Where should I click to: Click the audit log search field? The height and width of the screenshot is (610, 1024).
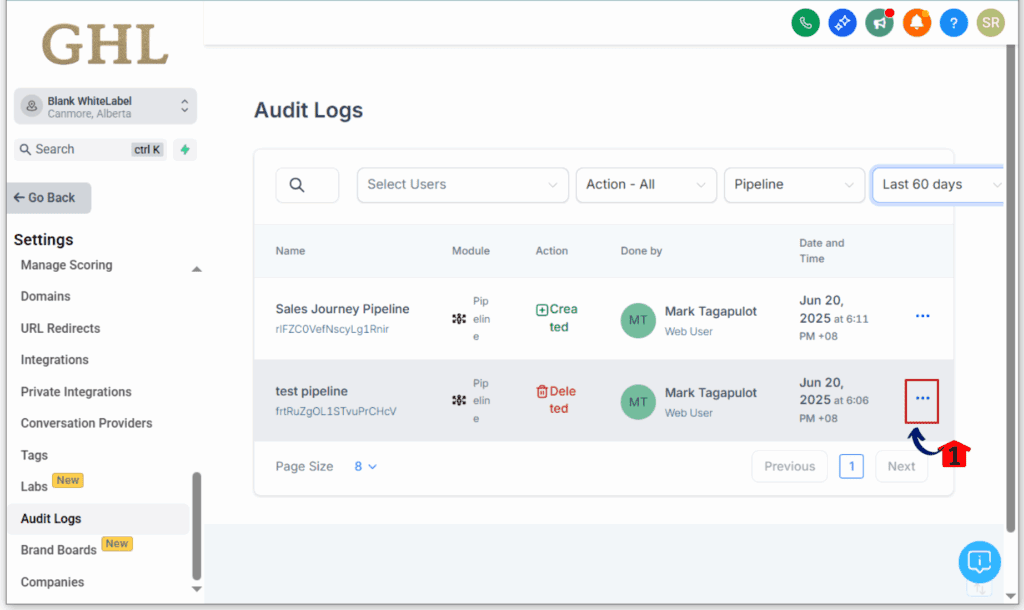point(307,185)
